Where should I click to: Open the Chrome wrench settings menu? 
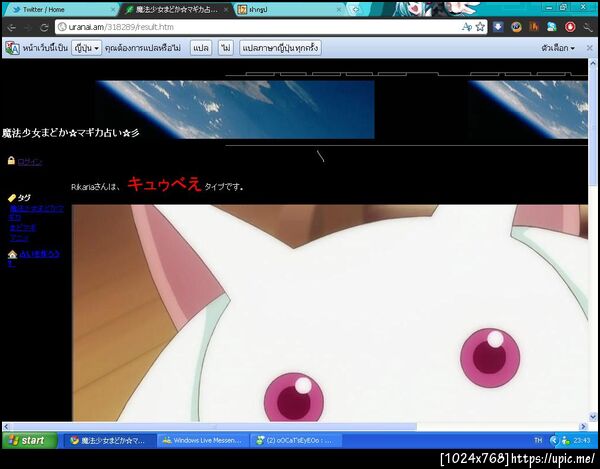click(588, 27)
